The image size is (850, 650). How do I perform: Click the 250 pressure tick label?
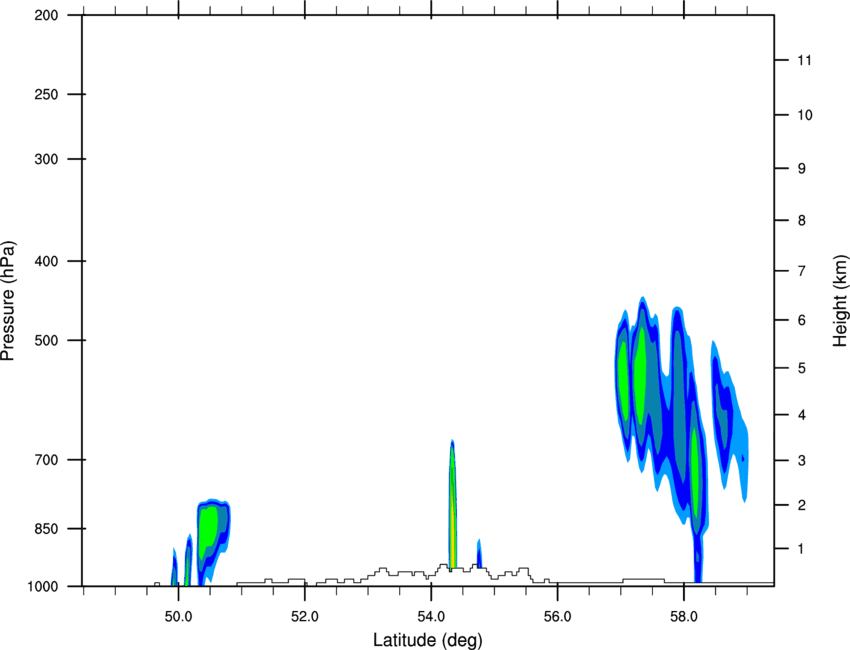click(x=46, y=94)
